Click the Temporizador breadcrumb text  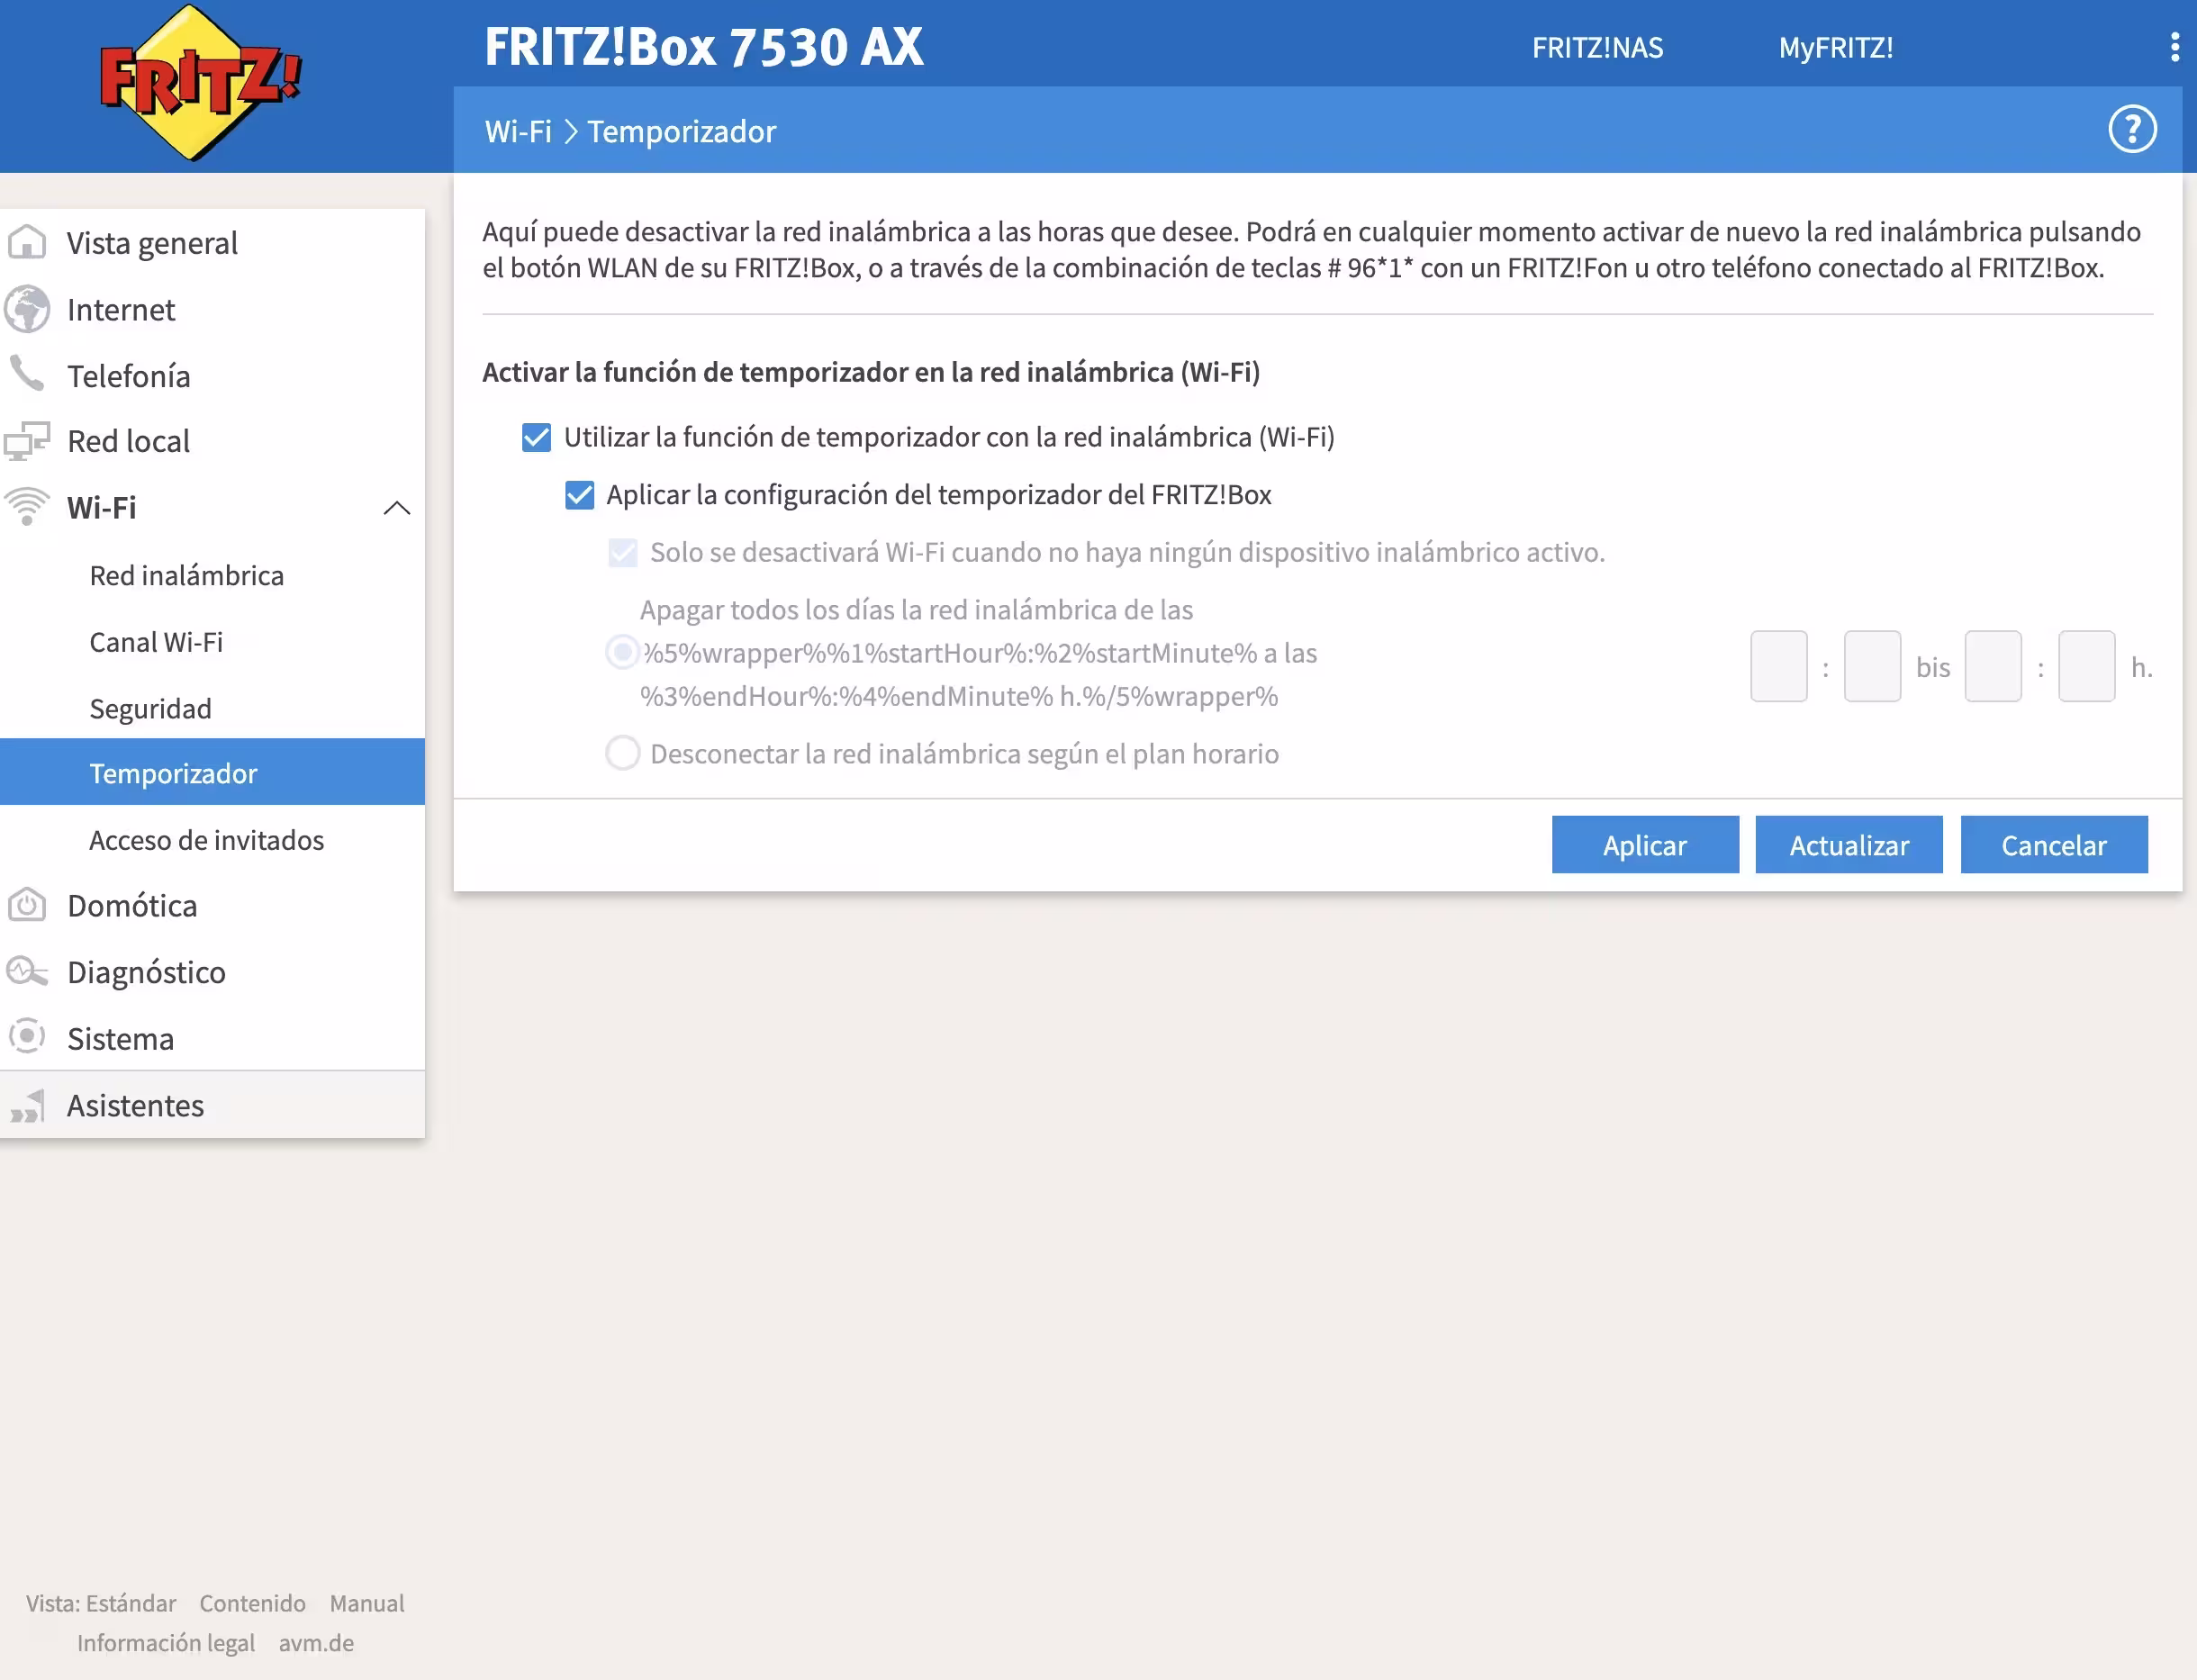pyautogui.click(x=681, y=131)
